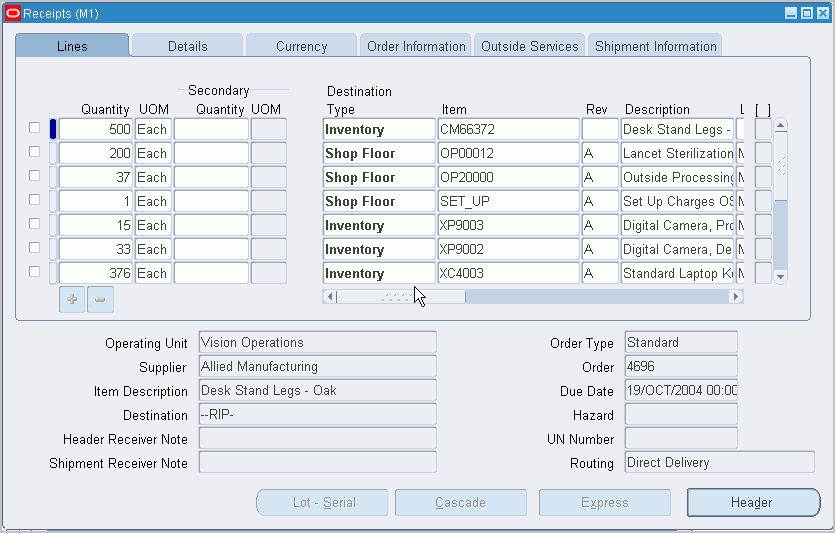835x533 pixels.
Task: Open the Currency tab
Action: point(301,46)
